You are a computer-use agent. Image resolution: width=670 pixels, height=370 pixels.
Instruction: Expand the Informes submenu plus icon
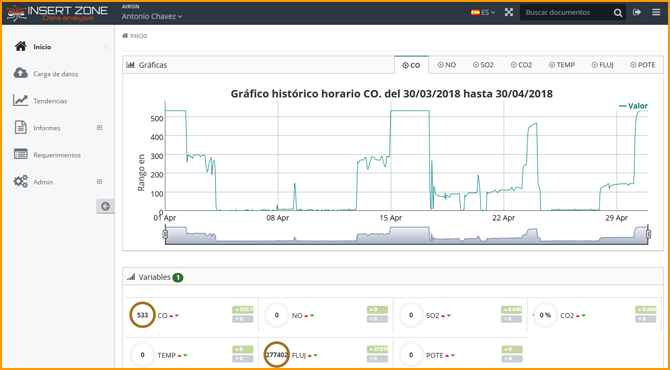pos(100,127)
